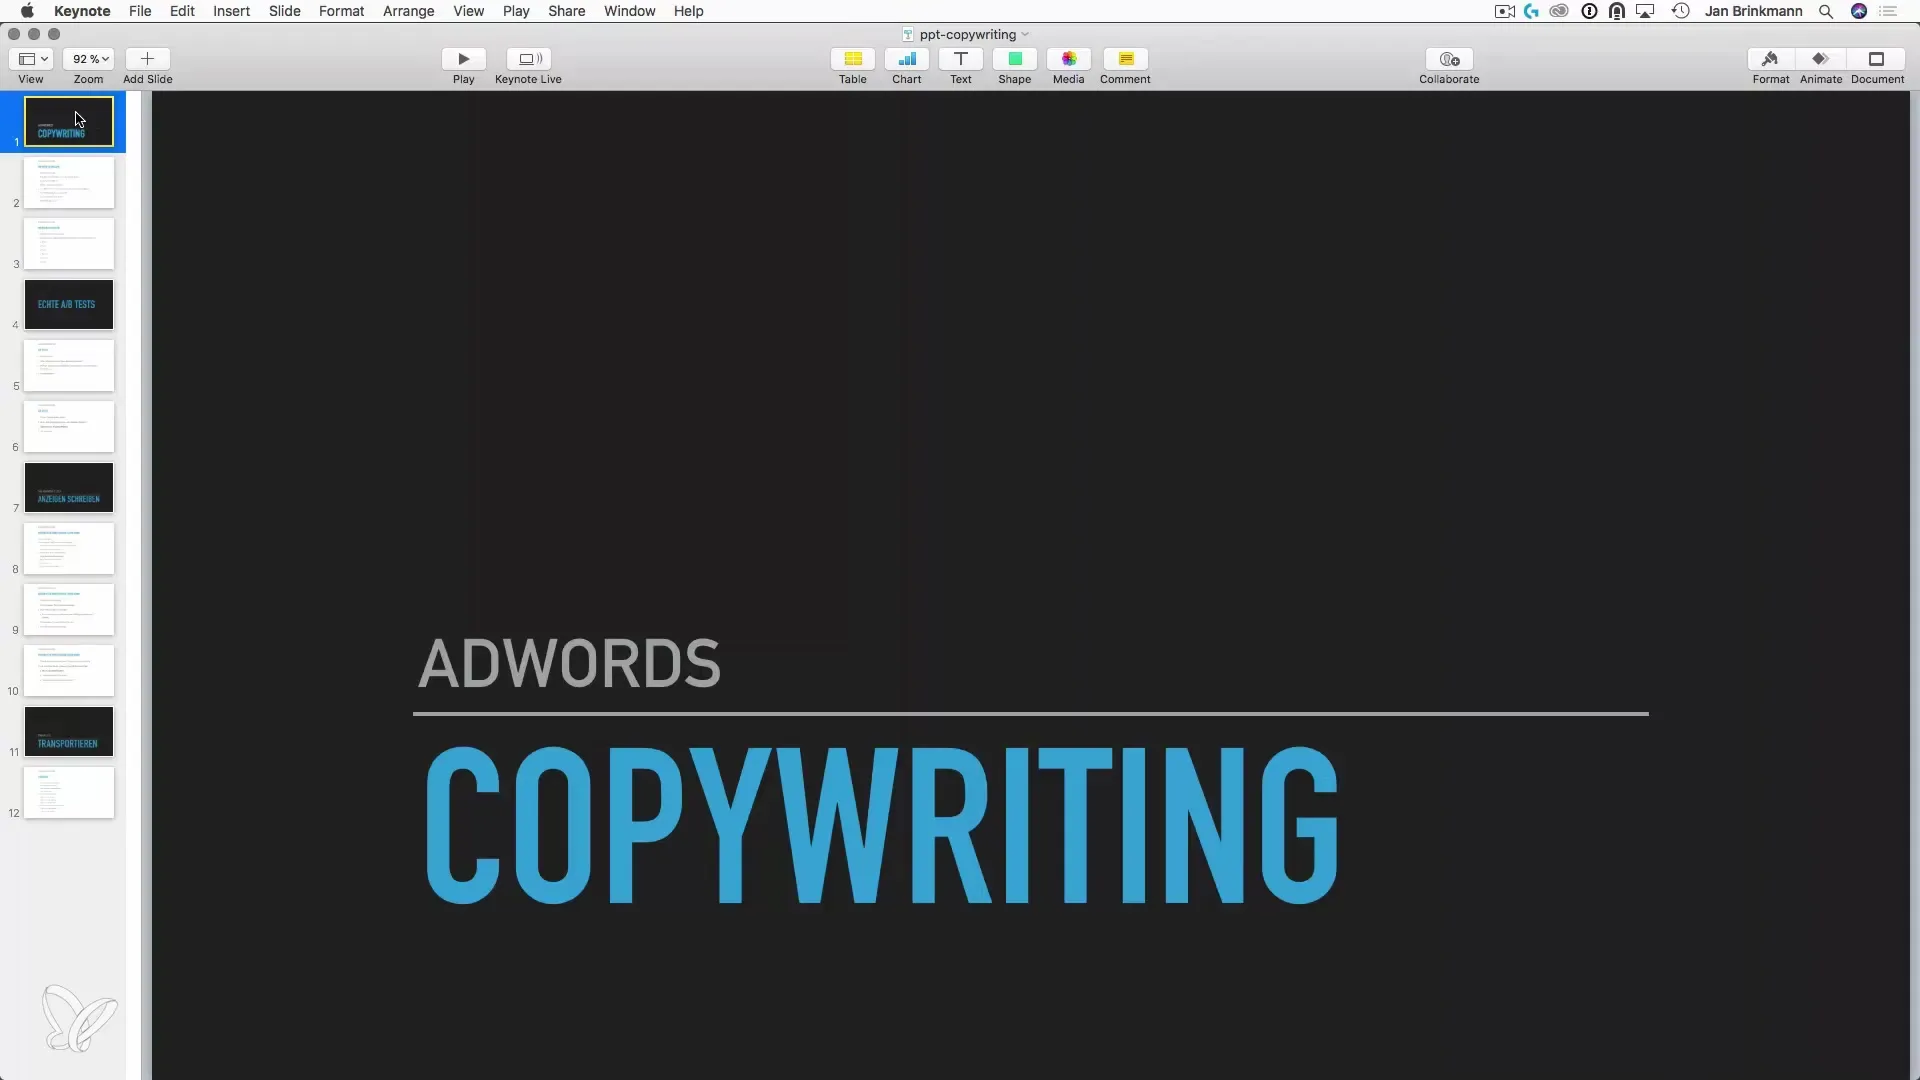Select slide 11 TRANSPORTIEREN thumbnail
The image size is (1920, 1080).
tap(69, 731)
